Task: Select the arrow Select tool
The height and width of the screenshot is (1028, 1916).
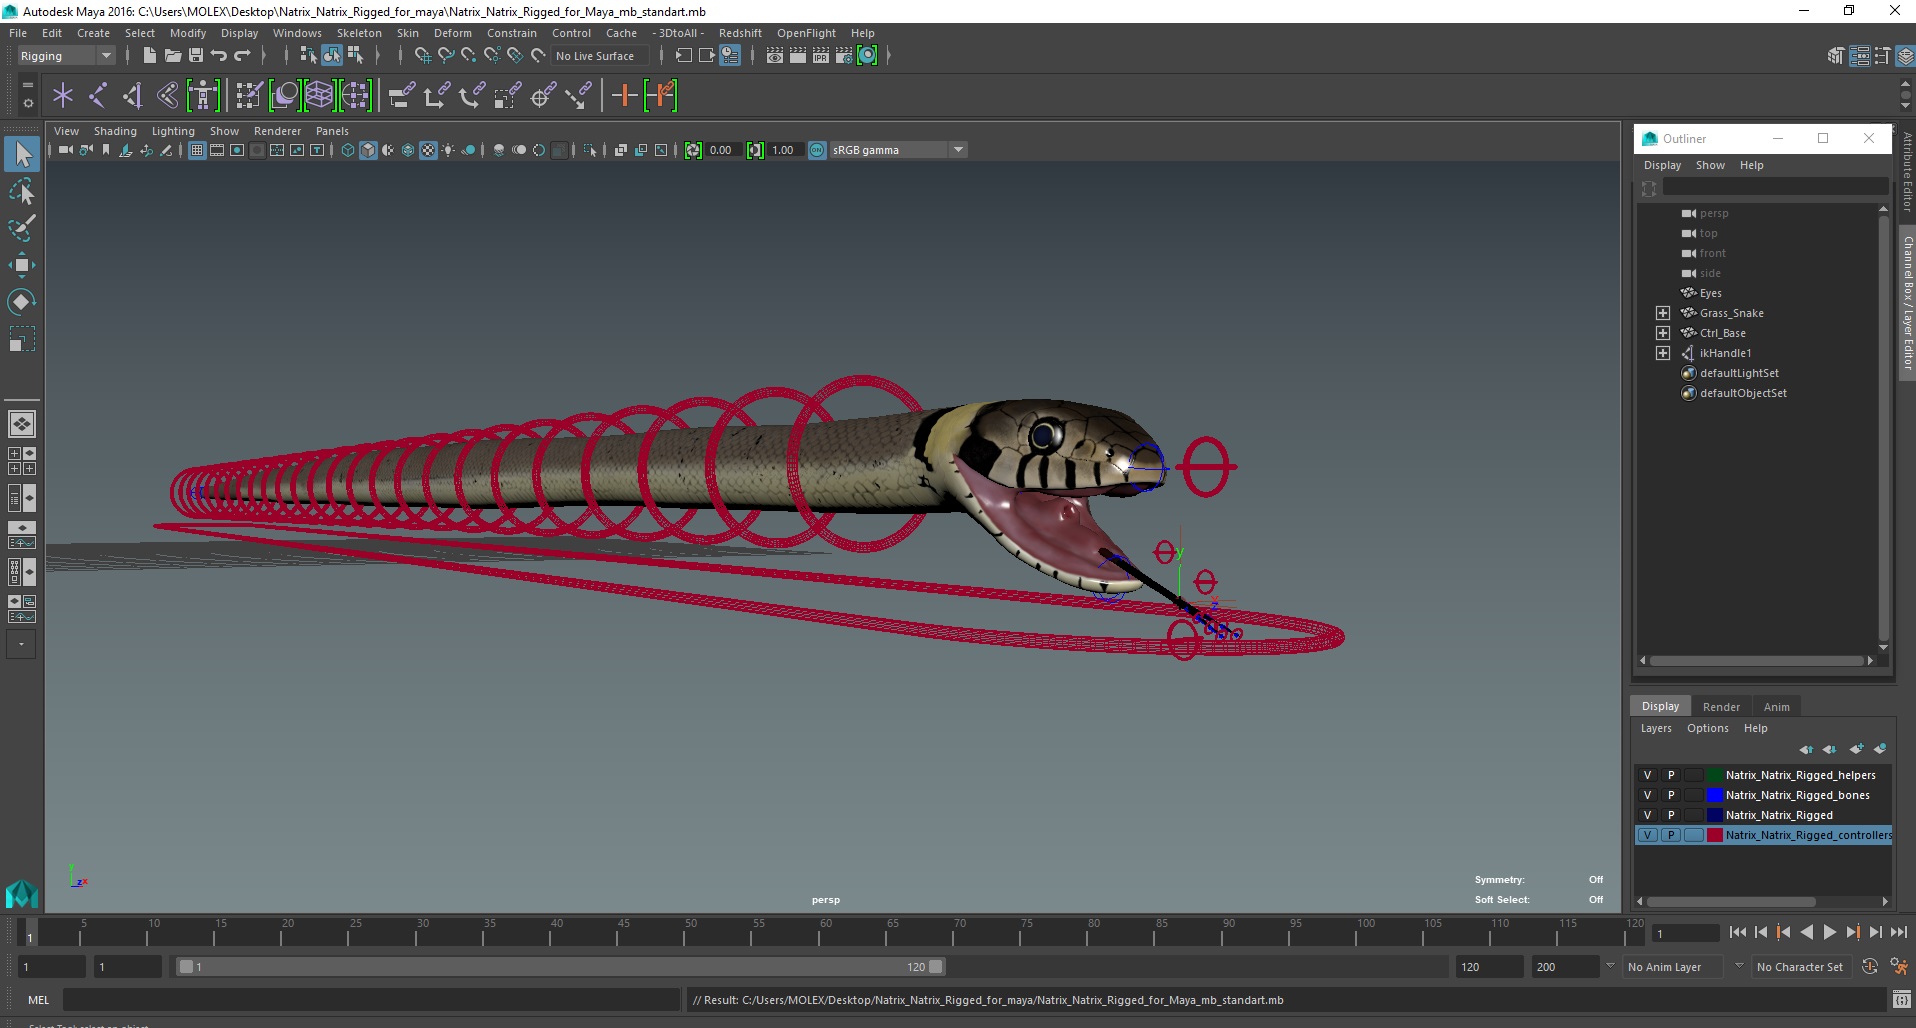Action: [x=22, y=154]
